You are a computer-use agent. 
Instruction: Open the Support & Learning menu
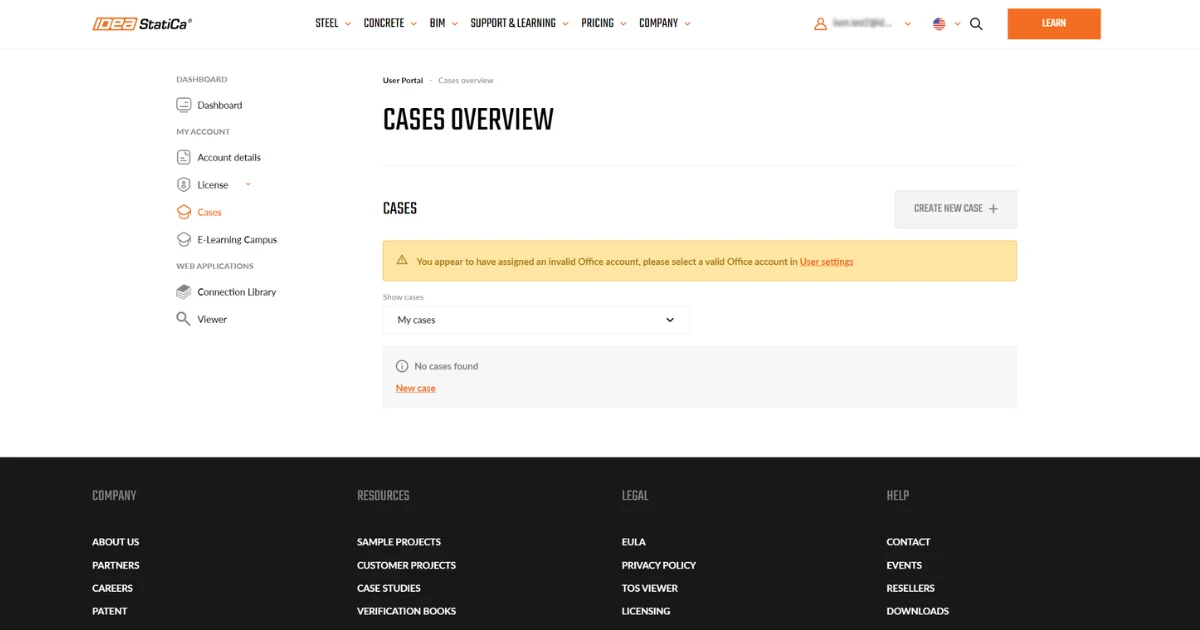(519, 23)
